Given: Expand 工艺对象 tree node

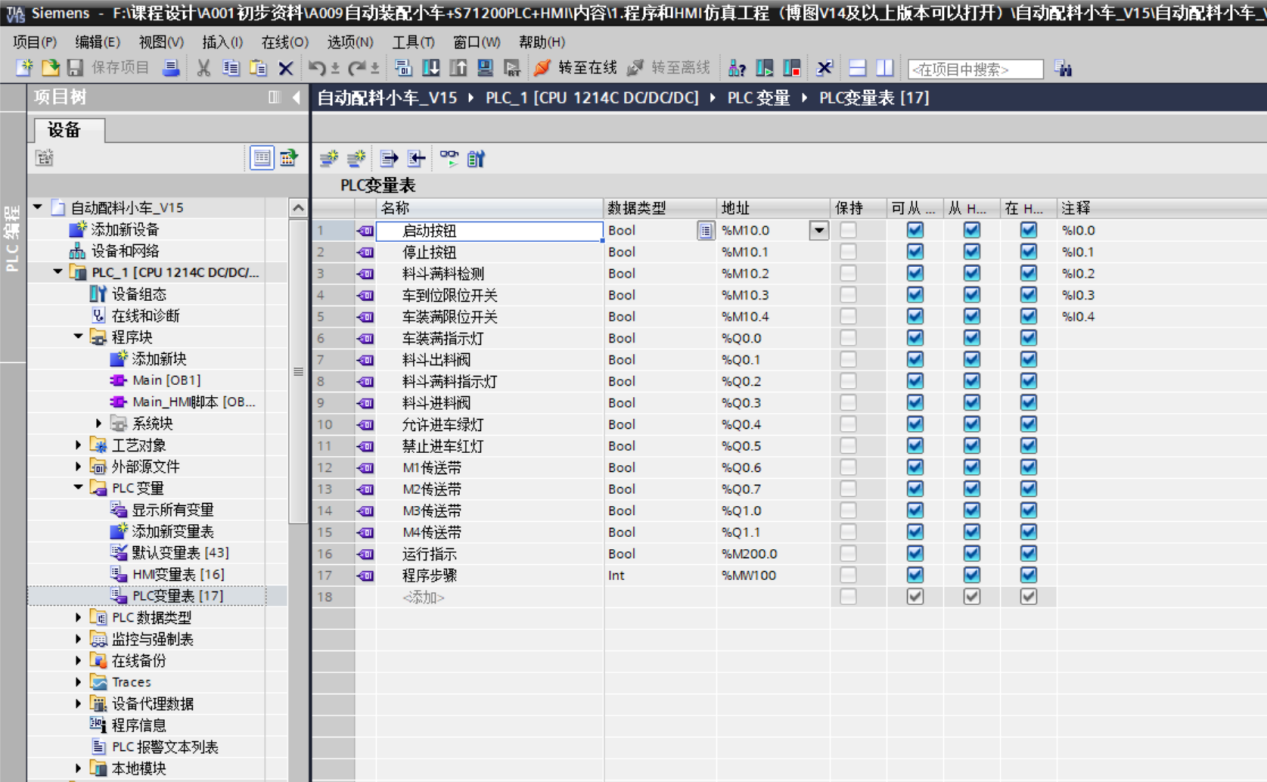Looking at the screenshot, I should (x=79, y=445).
